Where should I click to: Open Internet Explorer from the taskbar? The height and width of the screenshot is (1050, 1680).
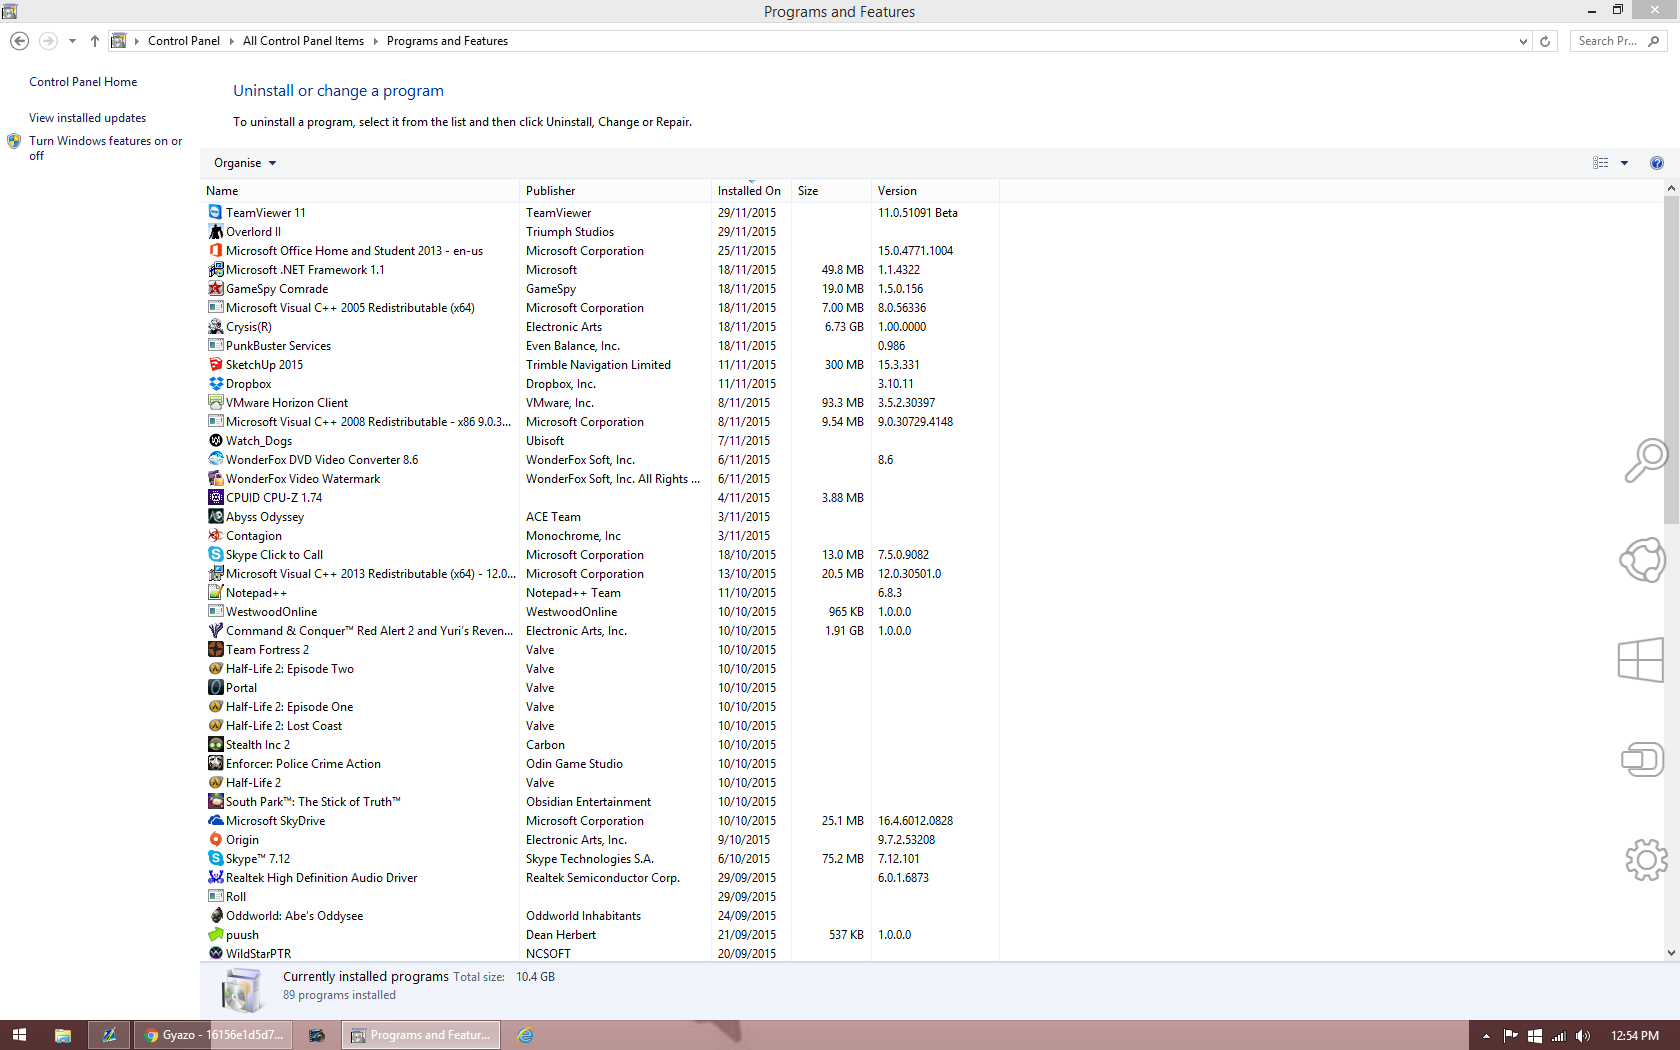point(525,1035)
